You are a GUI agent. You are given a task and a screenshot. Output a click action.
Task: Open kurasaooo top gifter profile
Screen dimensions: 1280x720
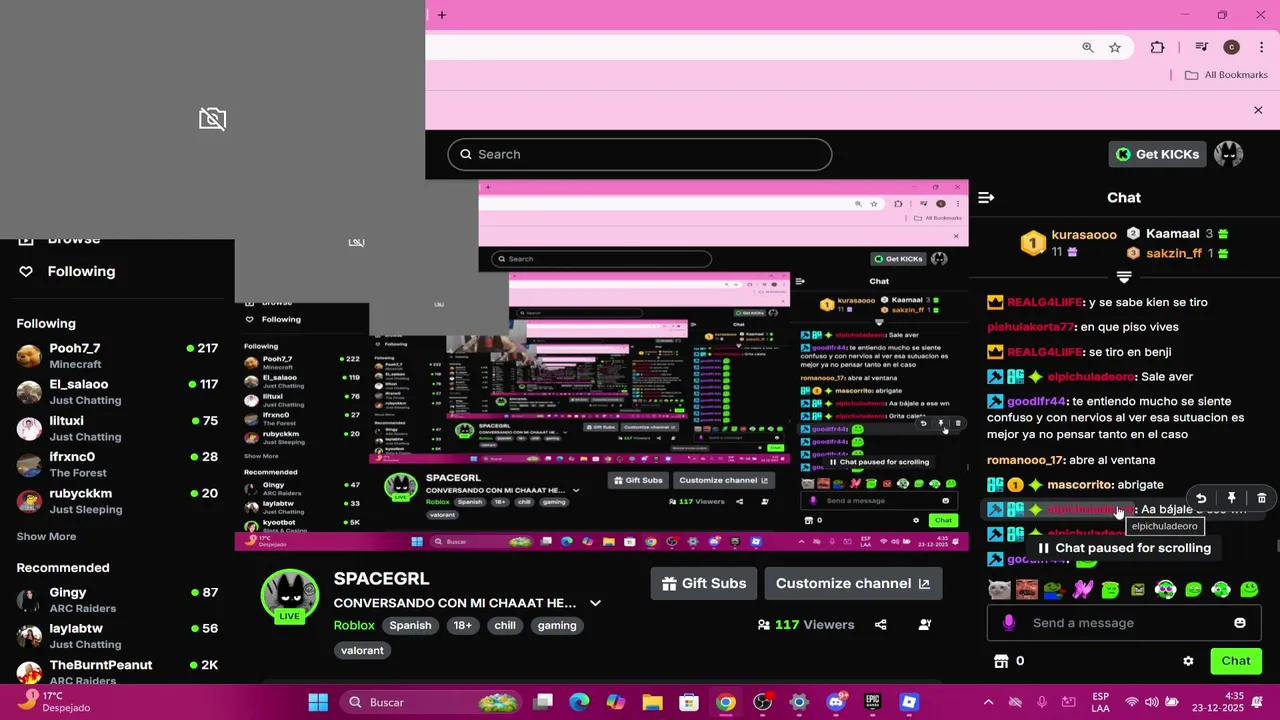[x=1084, y=235]
